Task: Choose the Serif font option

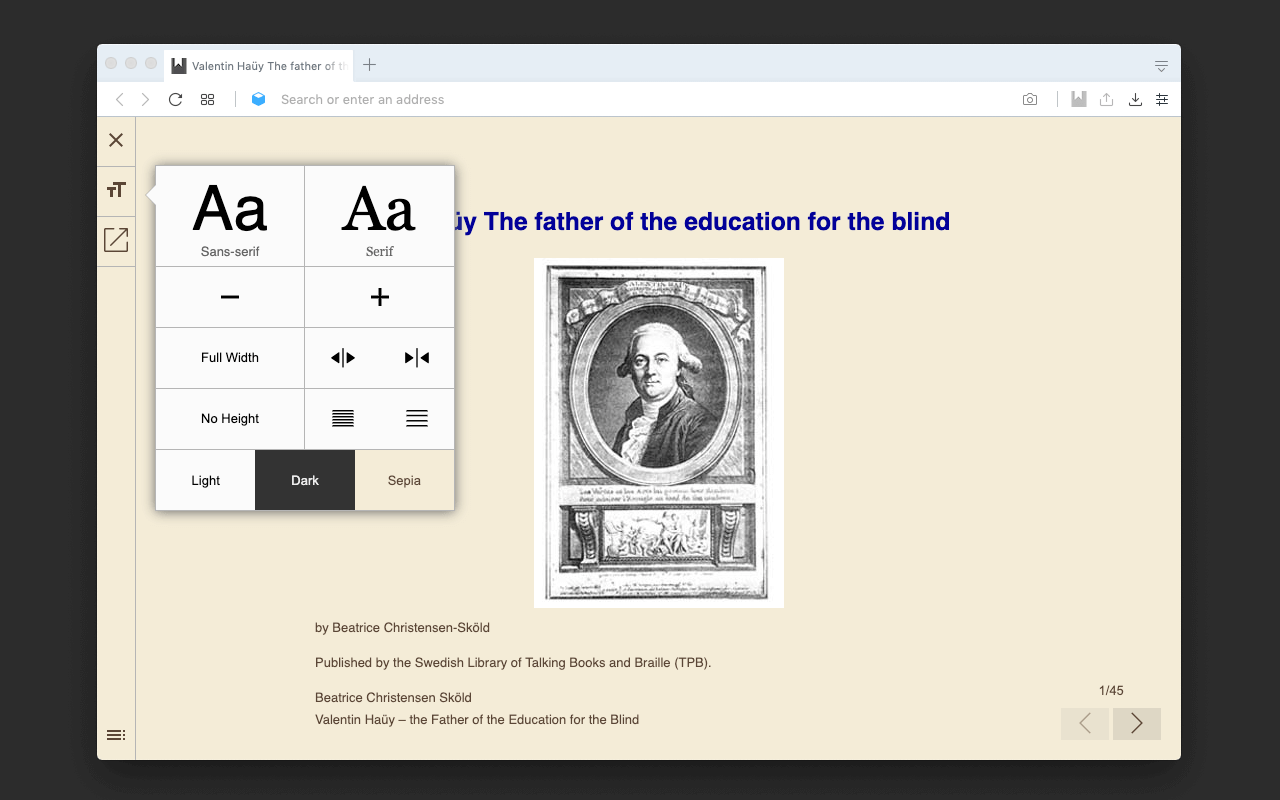Action: [x=379, y=216]
